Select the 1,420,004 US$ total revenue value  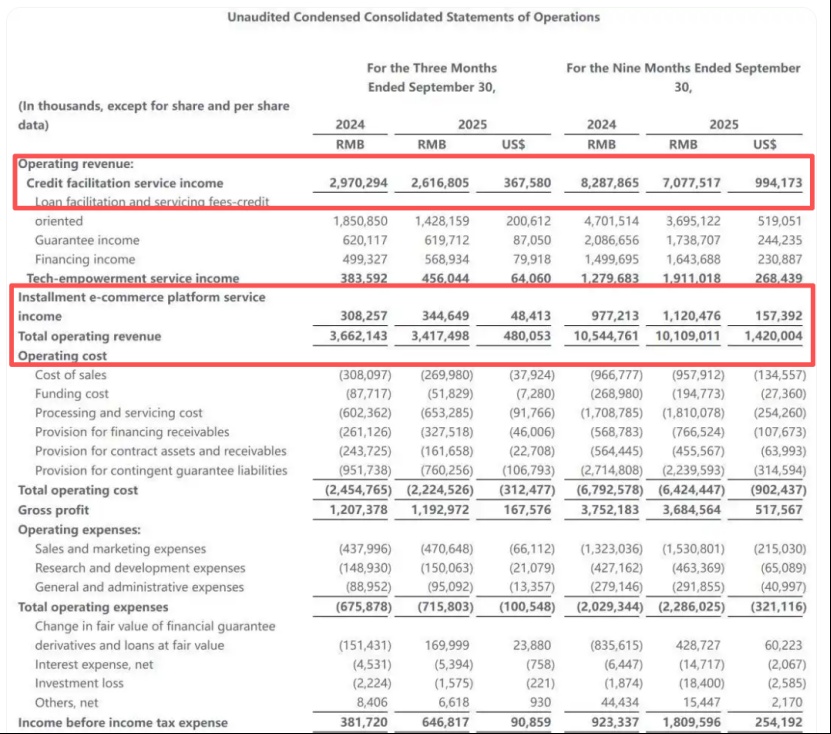coord(774,336)
